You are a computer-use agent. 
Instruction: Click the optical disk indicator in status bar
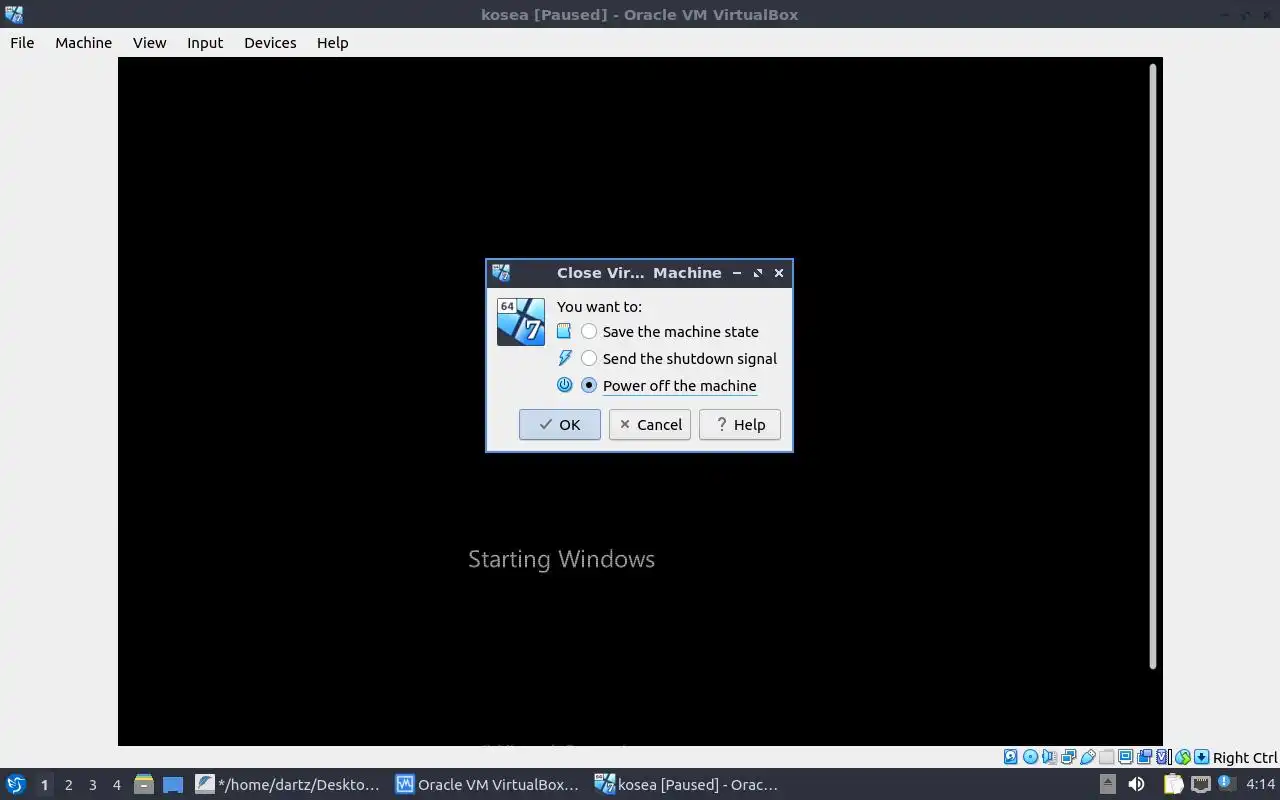1030,757
